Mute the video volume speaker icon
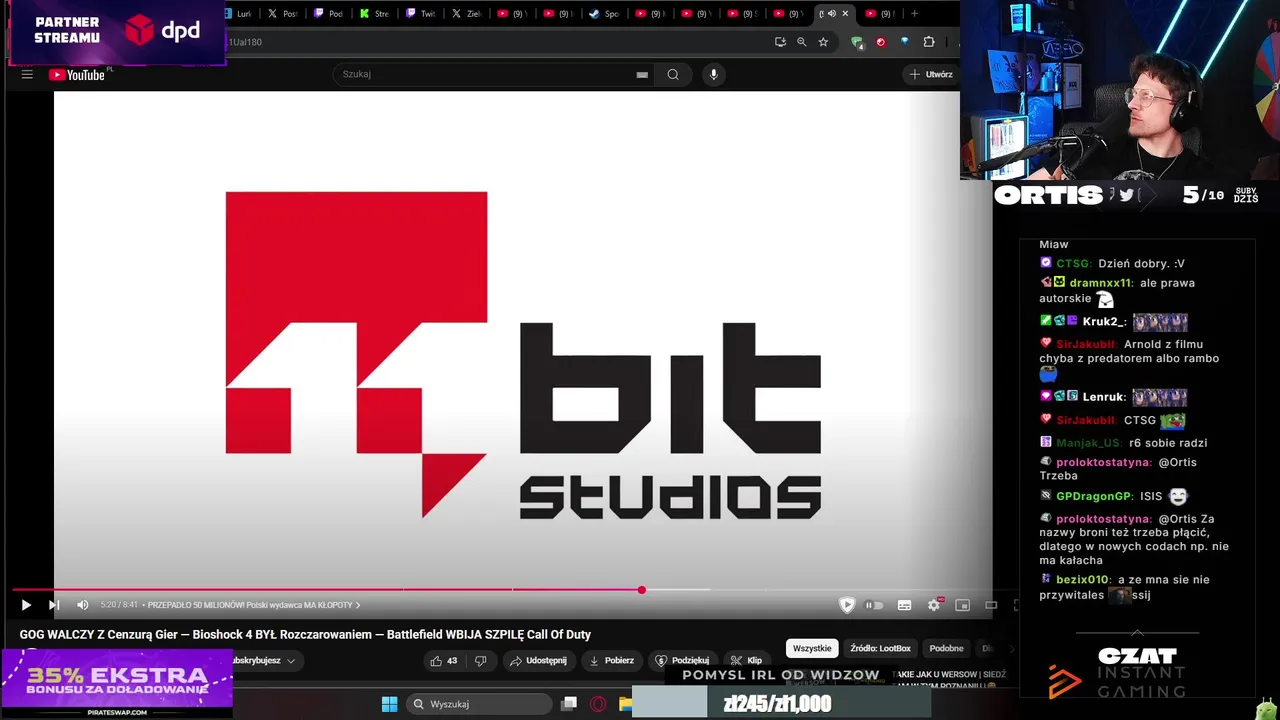Image resolution: width=1280 pixels, height=720 pixels. [x=83, y=605]
